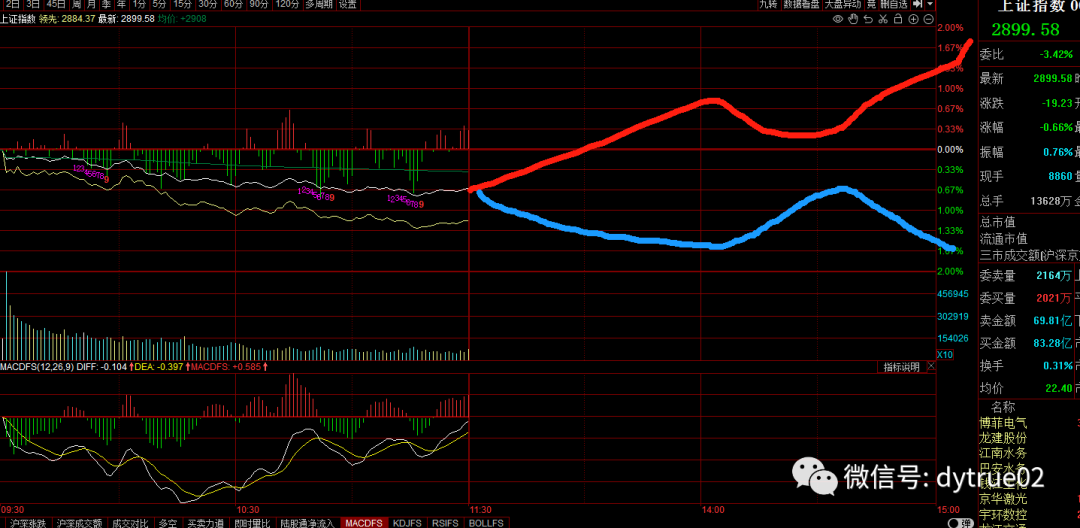Select the hand pan tool icon
The width and height of the screenshot is (1080, 528).
tap(853, 19)
